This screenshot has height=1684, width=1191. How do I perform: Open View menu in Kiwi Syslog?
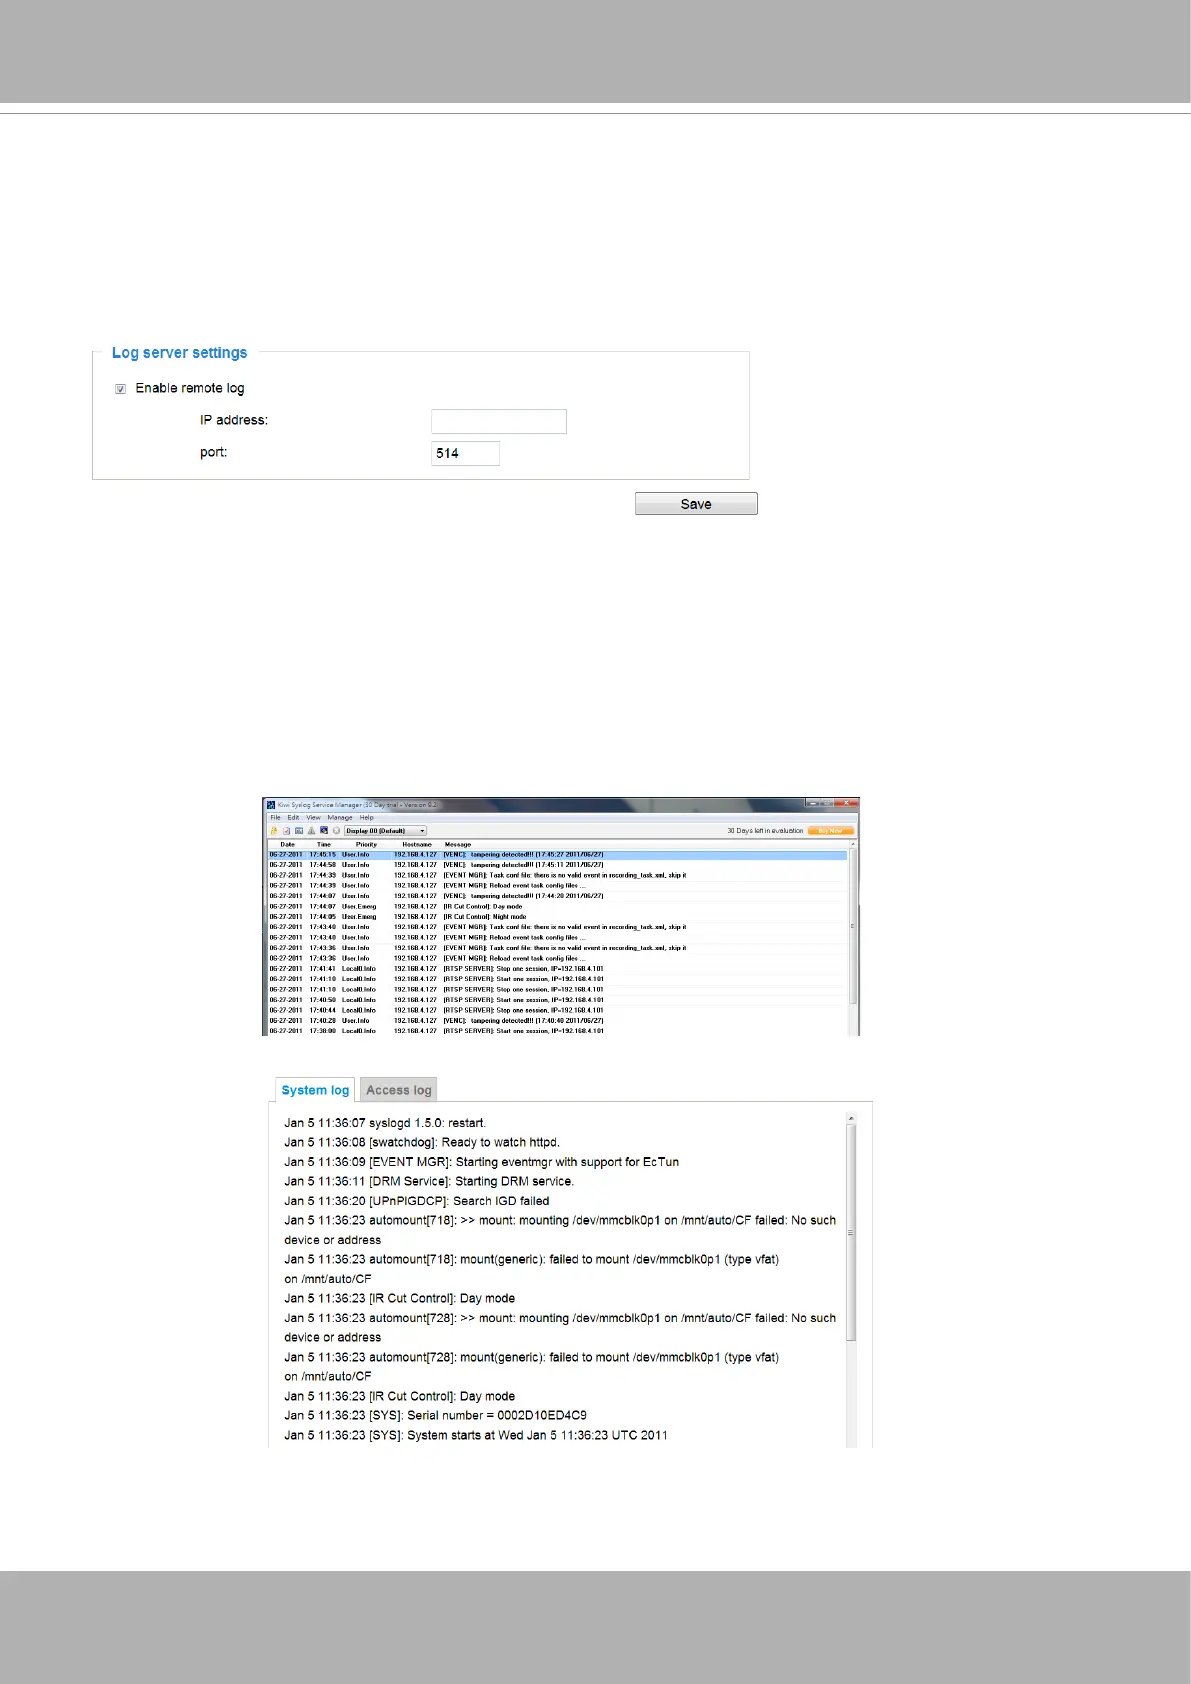coord(313,818)
